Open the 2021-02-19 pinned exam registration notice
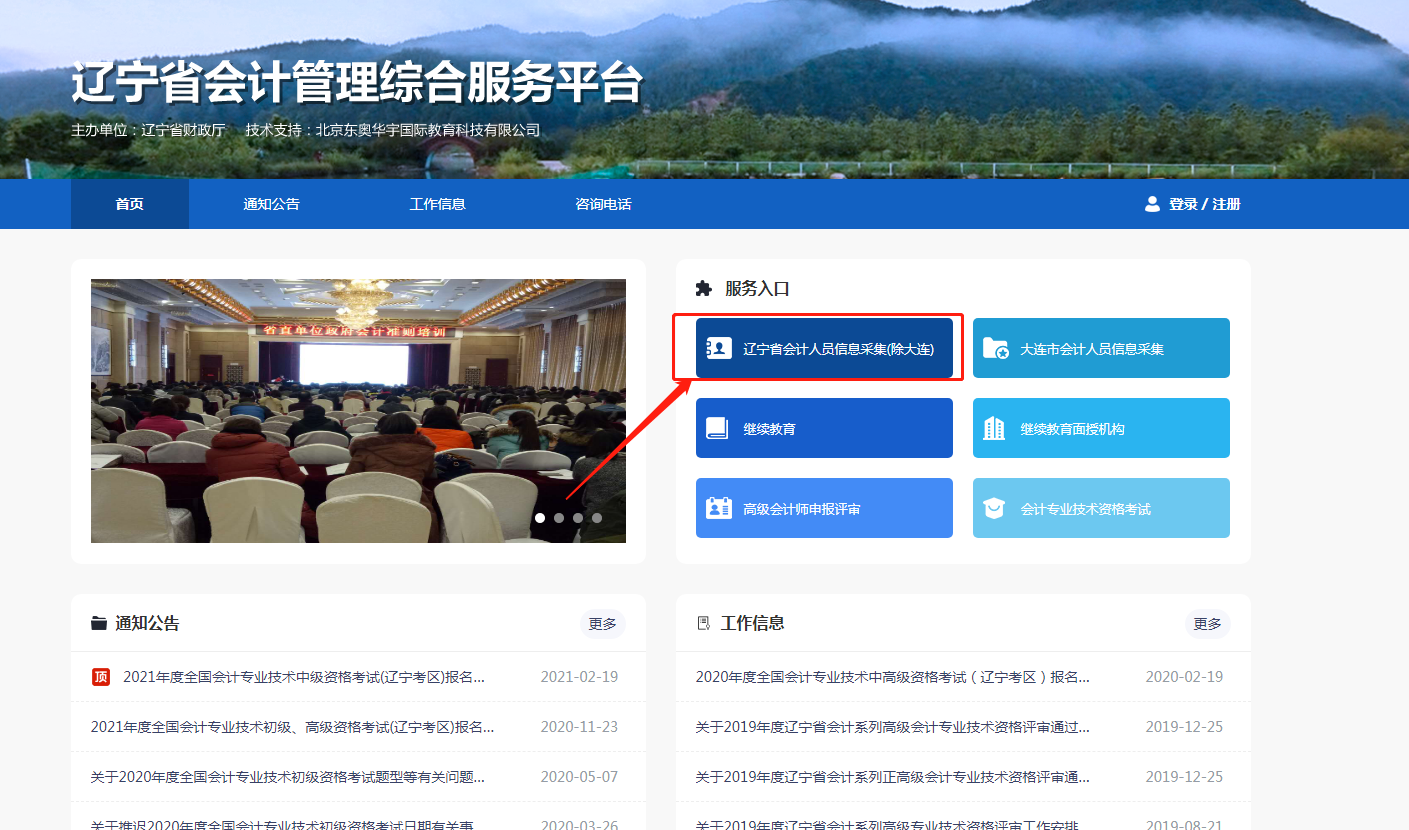1409x830 pixels. [x=304, y=677]
